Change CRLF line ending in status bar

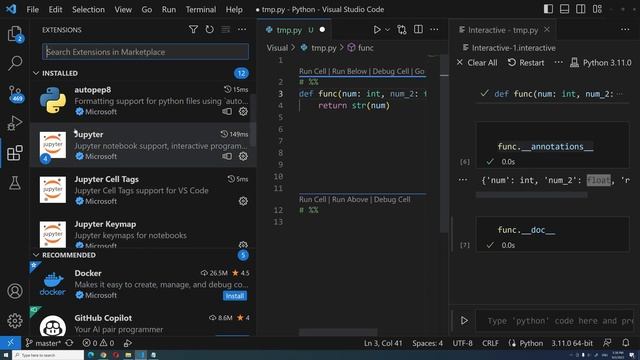click(x=490, y=343)
